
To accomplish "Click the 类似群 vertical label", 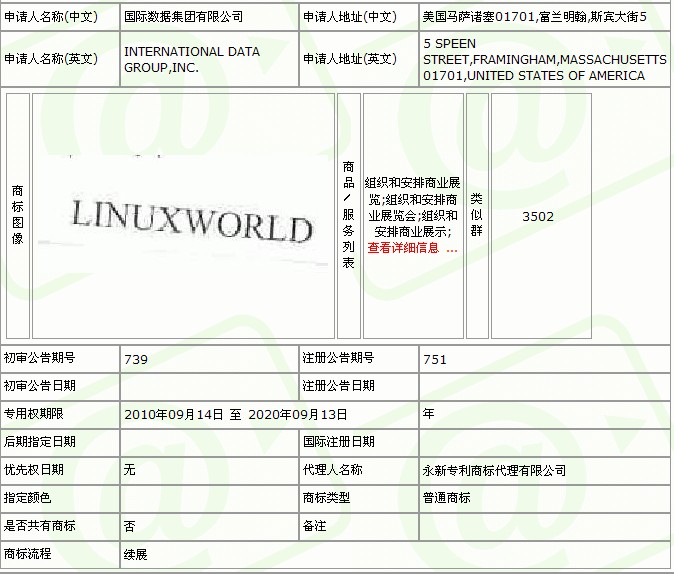I will (x=477, y=215).
